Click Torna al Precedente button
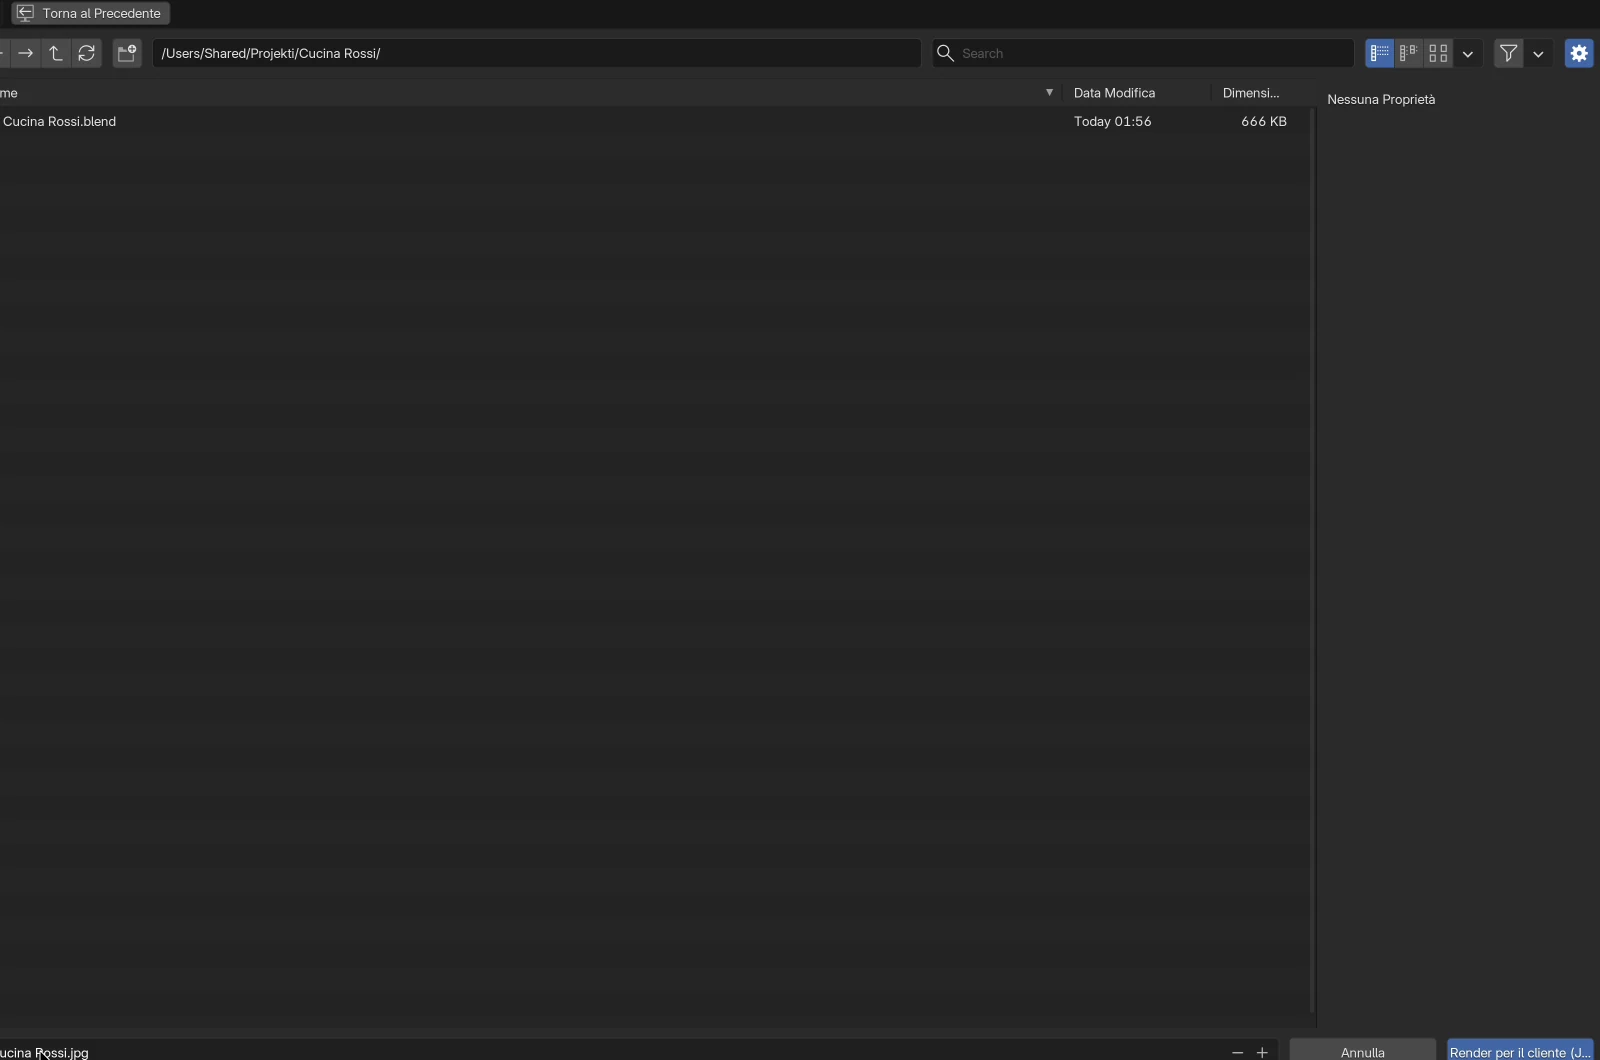 [x=91, y=13]
